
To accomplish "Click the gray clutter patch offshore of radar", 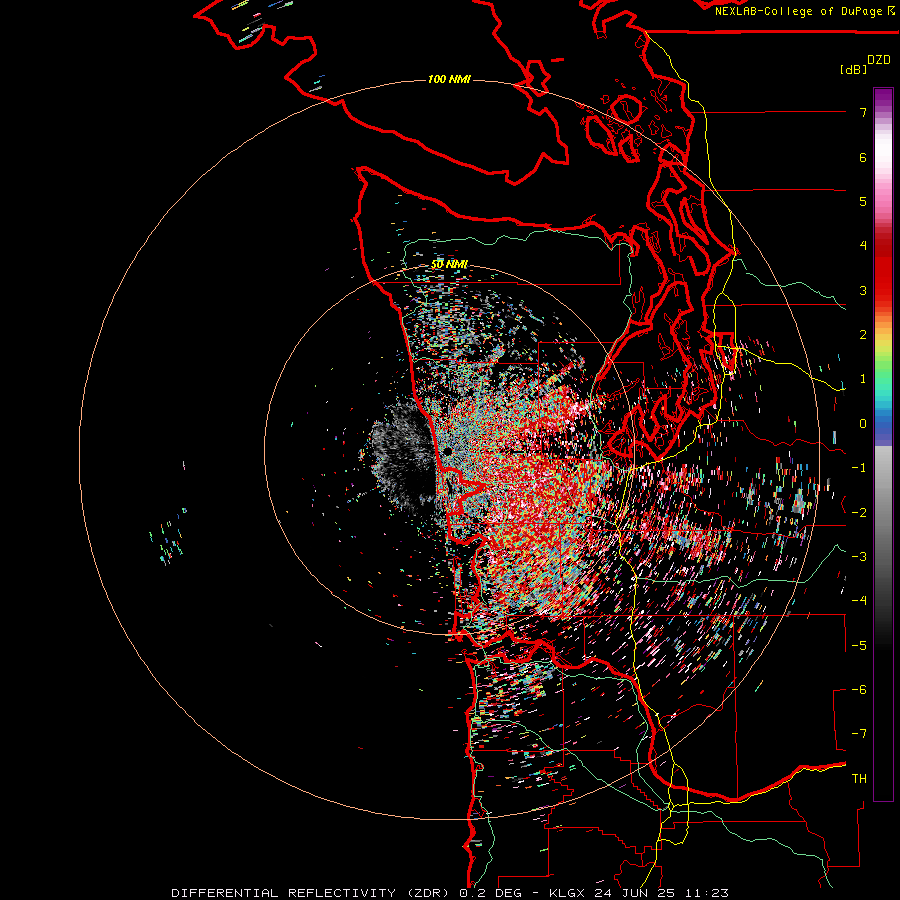I will tap(402, 456).
